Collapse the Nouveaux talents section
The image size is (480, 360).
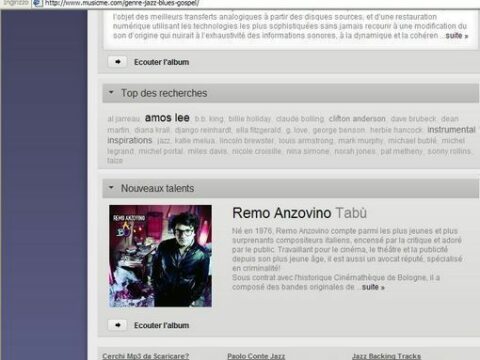pos(111,188)
